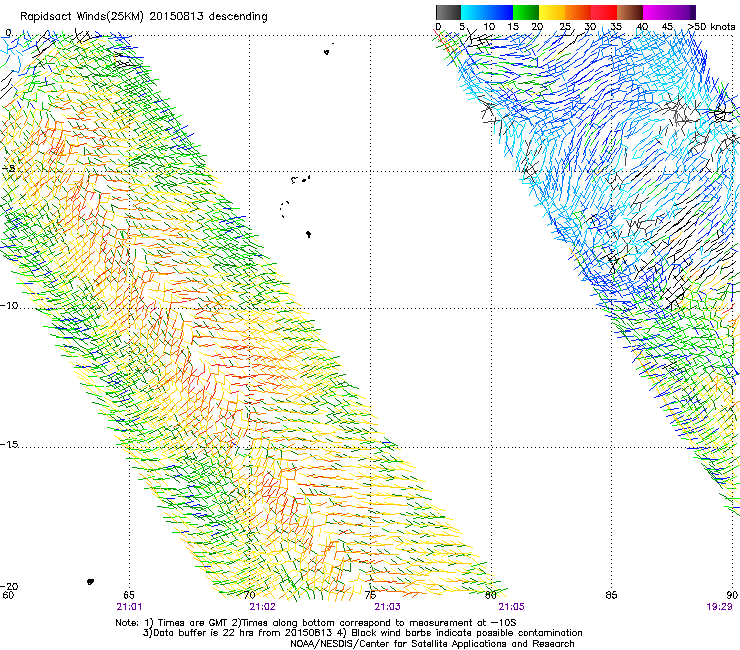The height and width of the screenshot is (650, 740).
Task: Click the latitude label '-10'
Action: click(9, 305)
